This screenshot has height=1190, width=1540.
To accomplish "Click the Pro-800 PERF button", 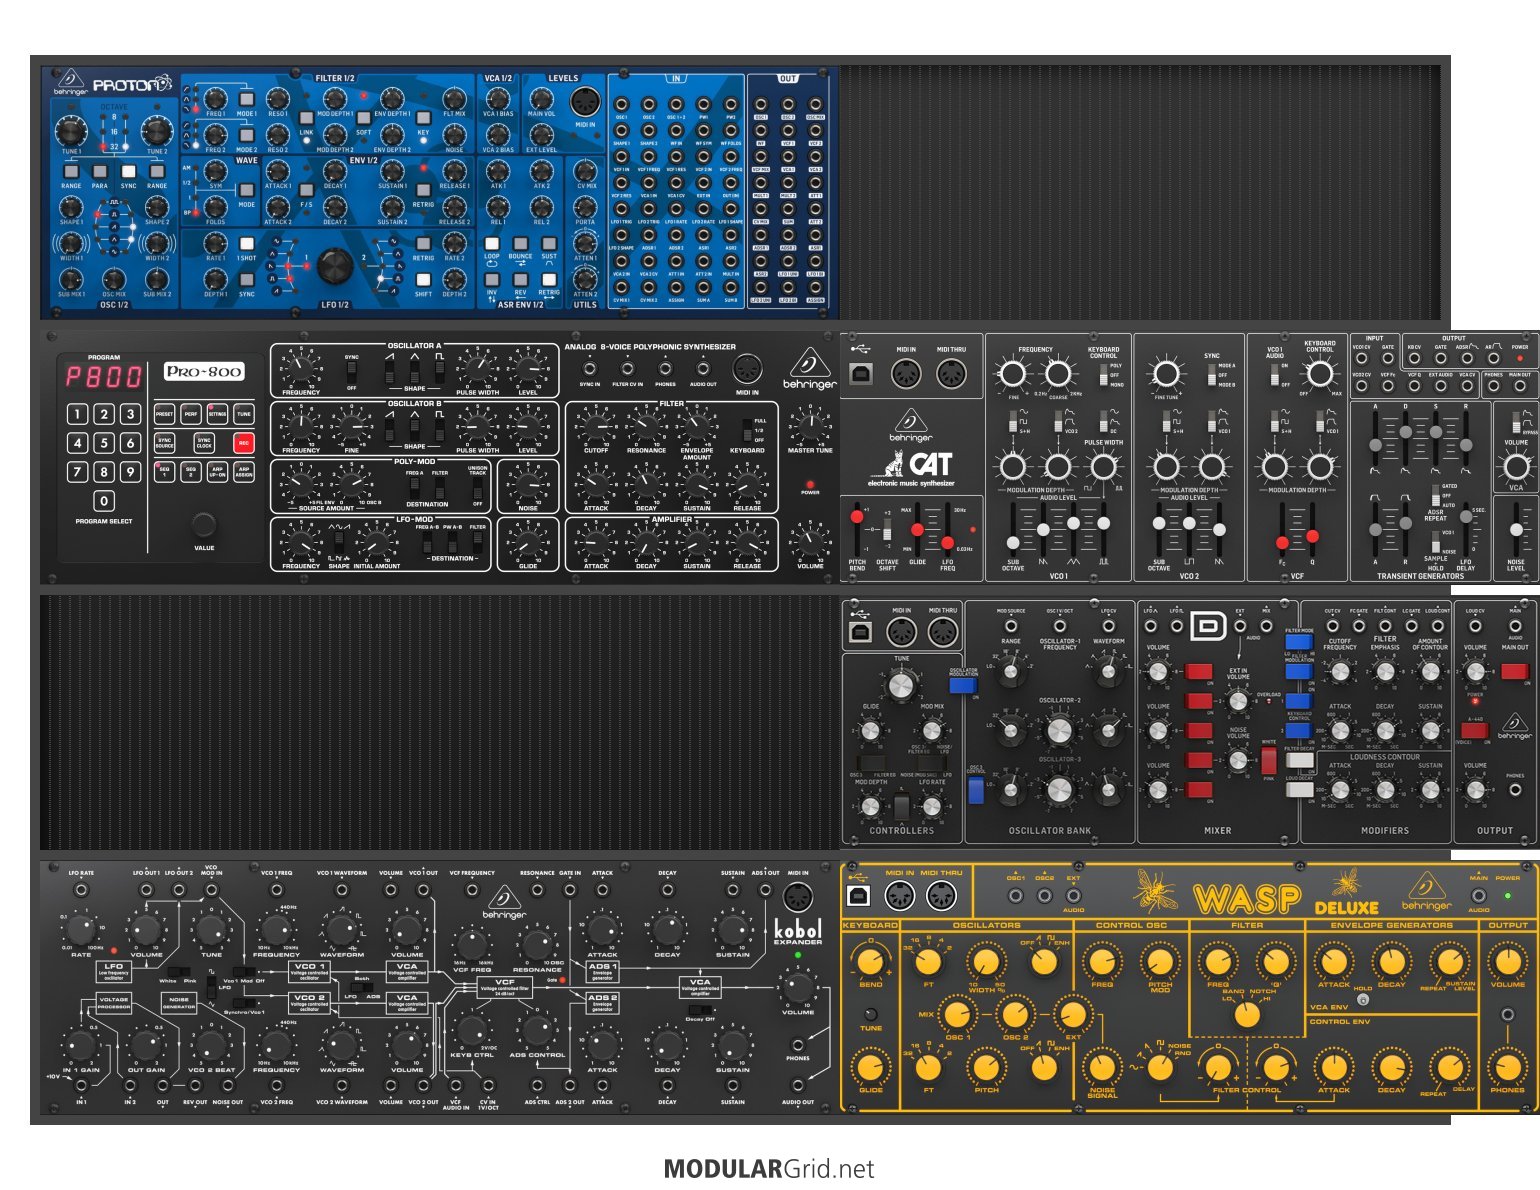I will 191,413.
